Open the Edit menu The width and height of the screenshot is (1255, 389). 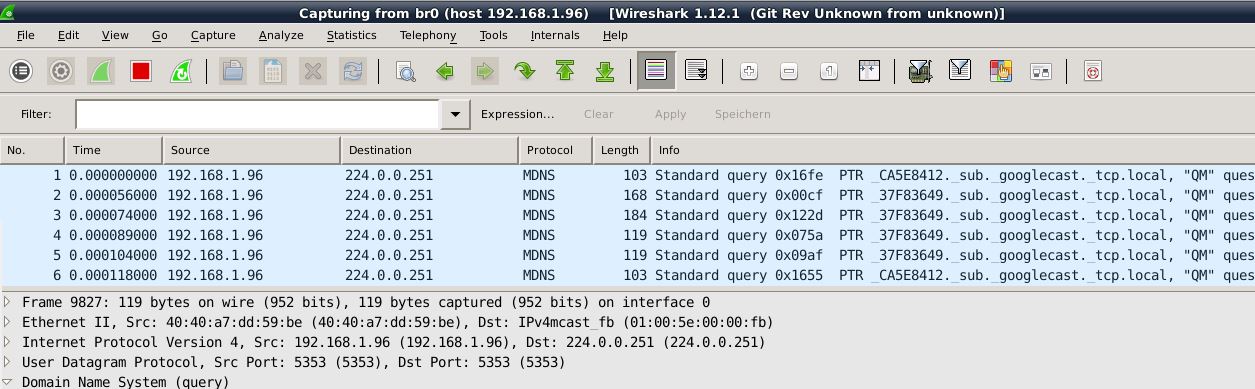(68, 35)
